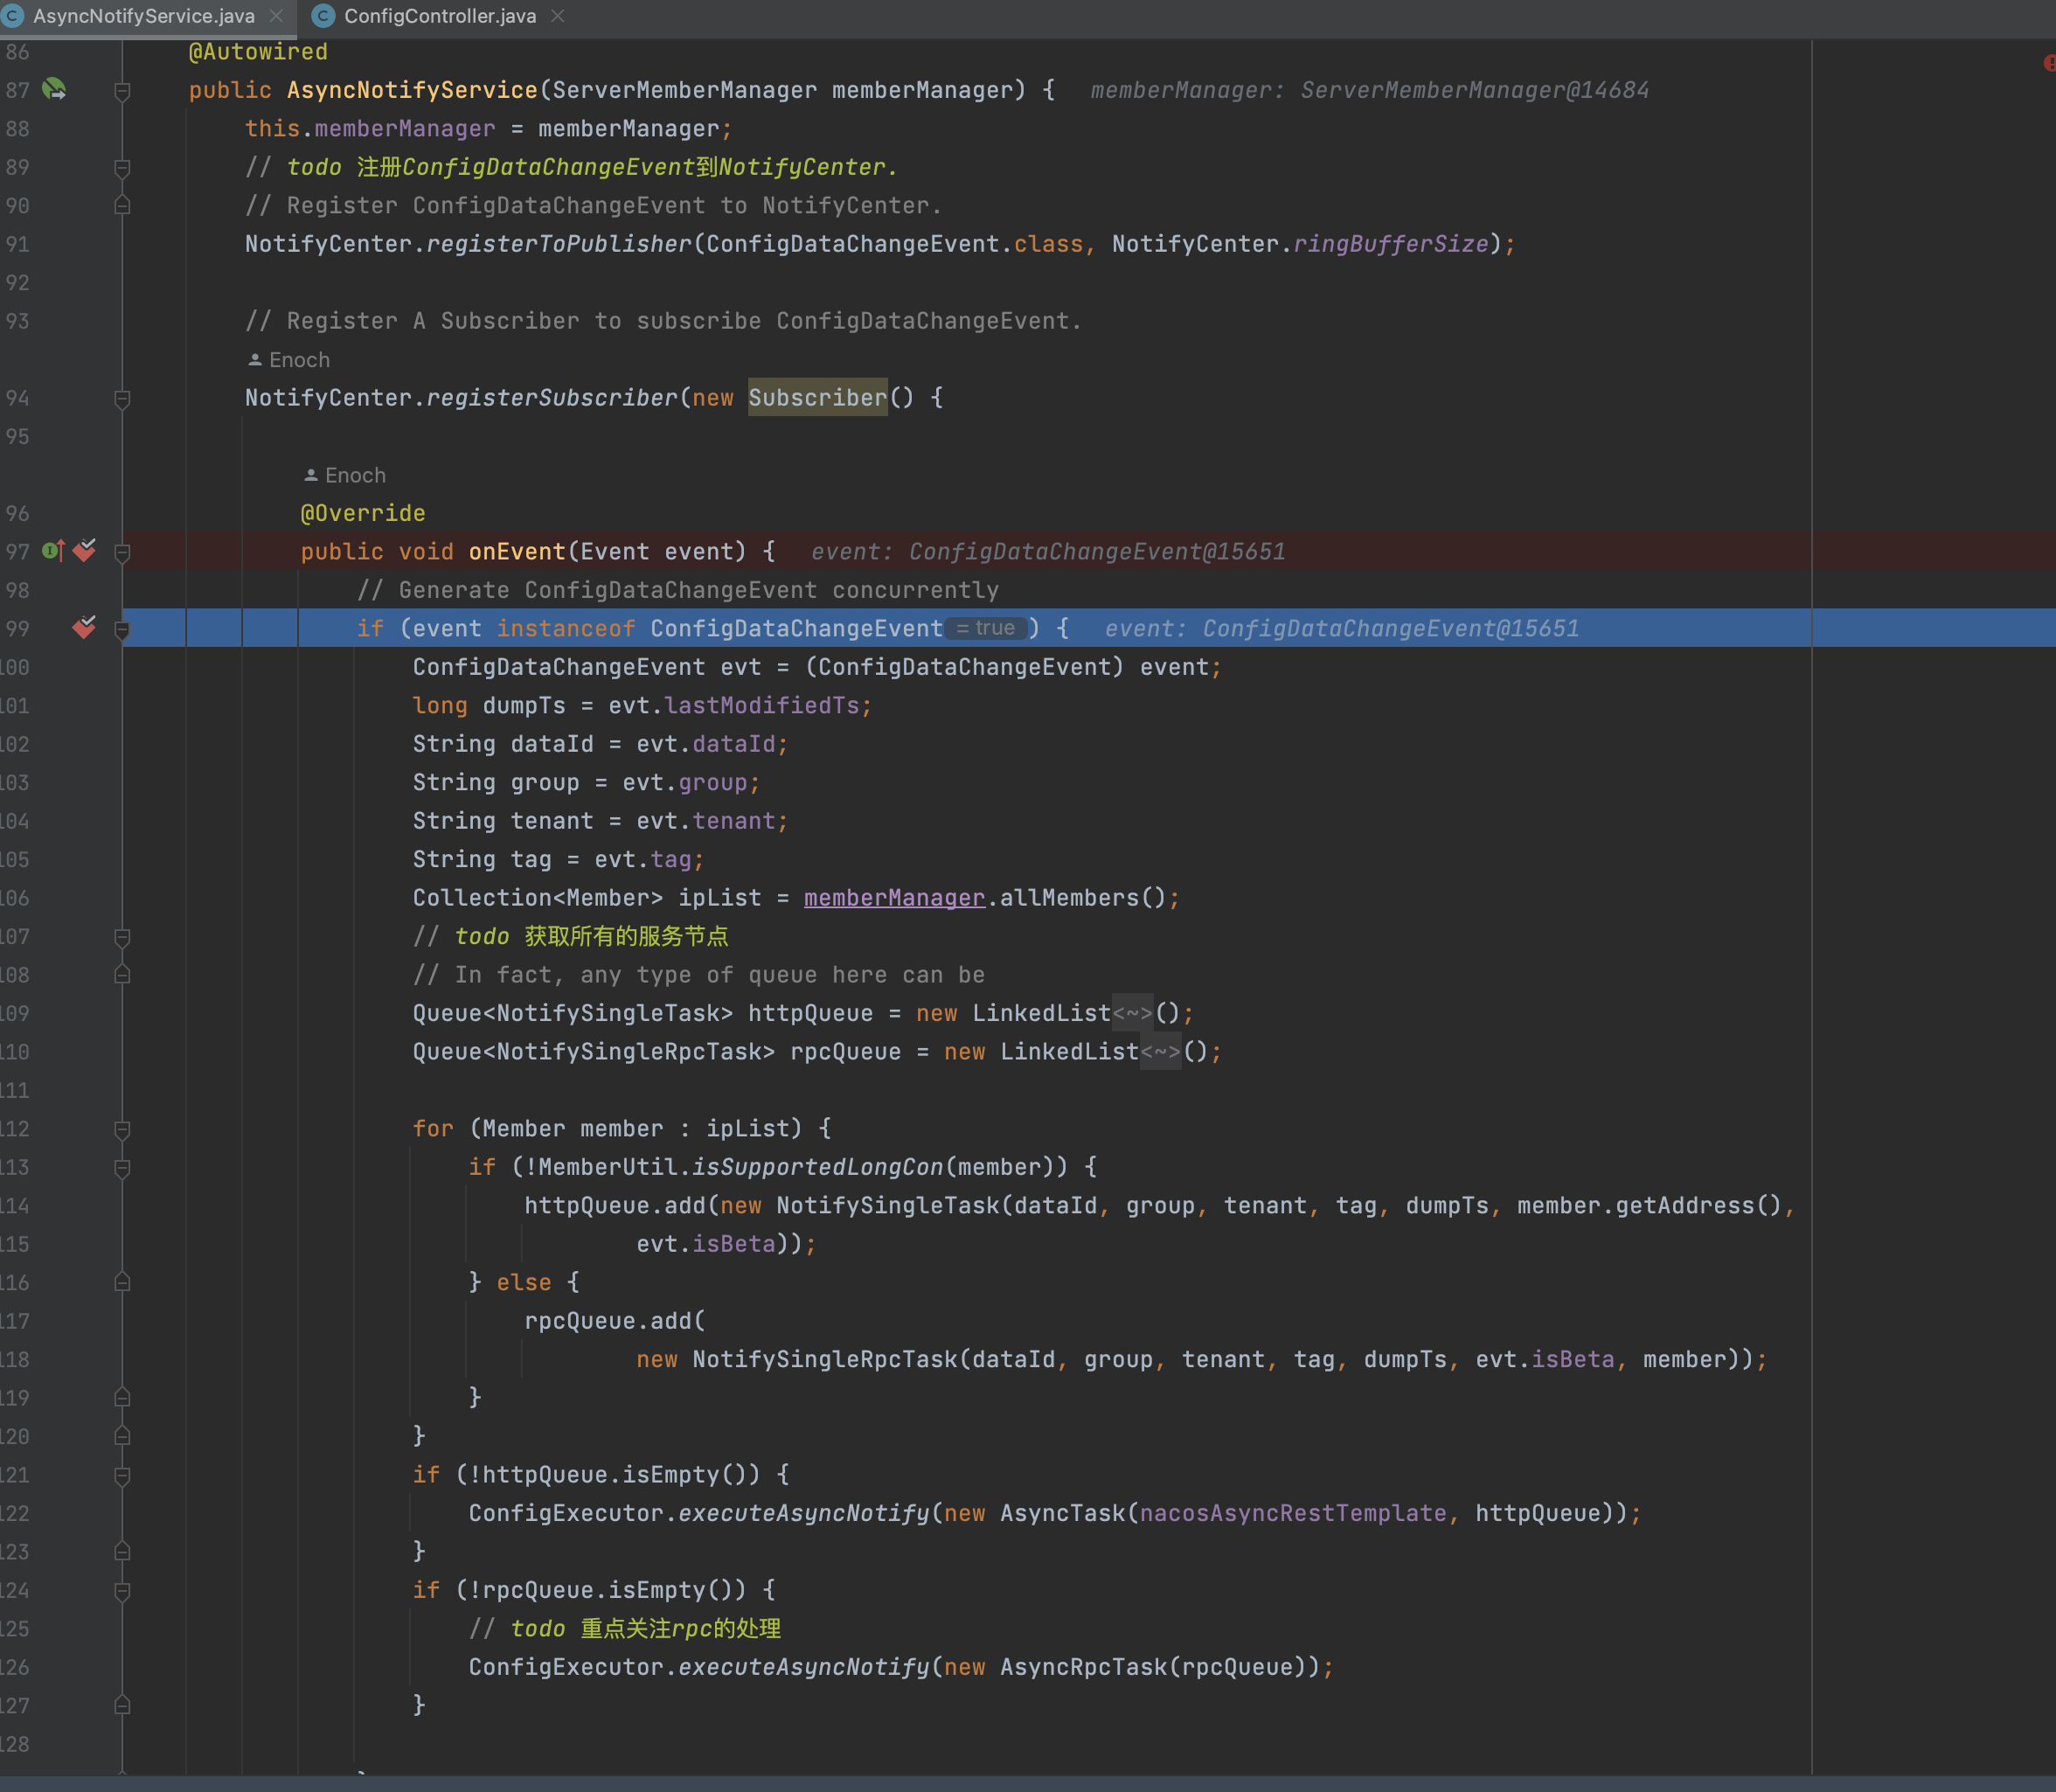Collapse the for loop at line 112
2056x1792 pixels.
122,1130
